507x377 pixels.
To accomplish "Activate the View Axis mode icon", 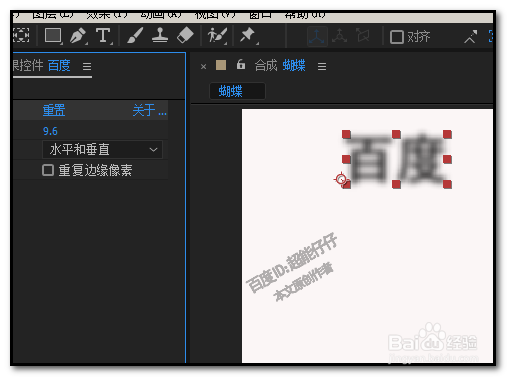I will click(363, 35).
